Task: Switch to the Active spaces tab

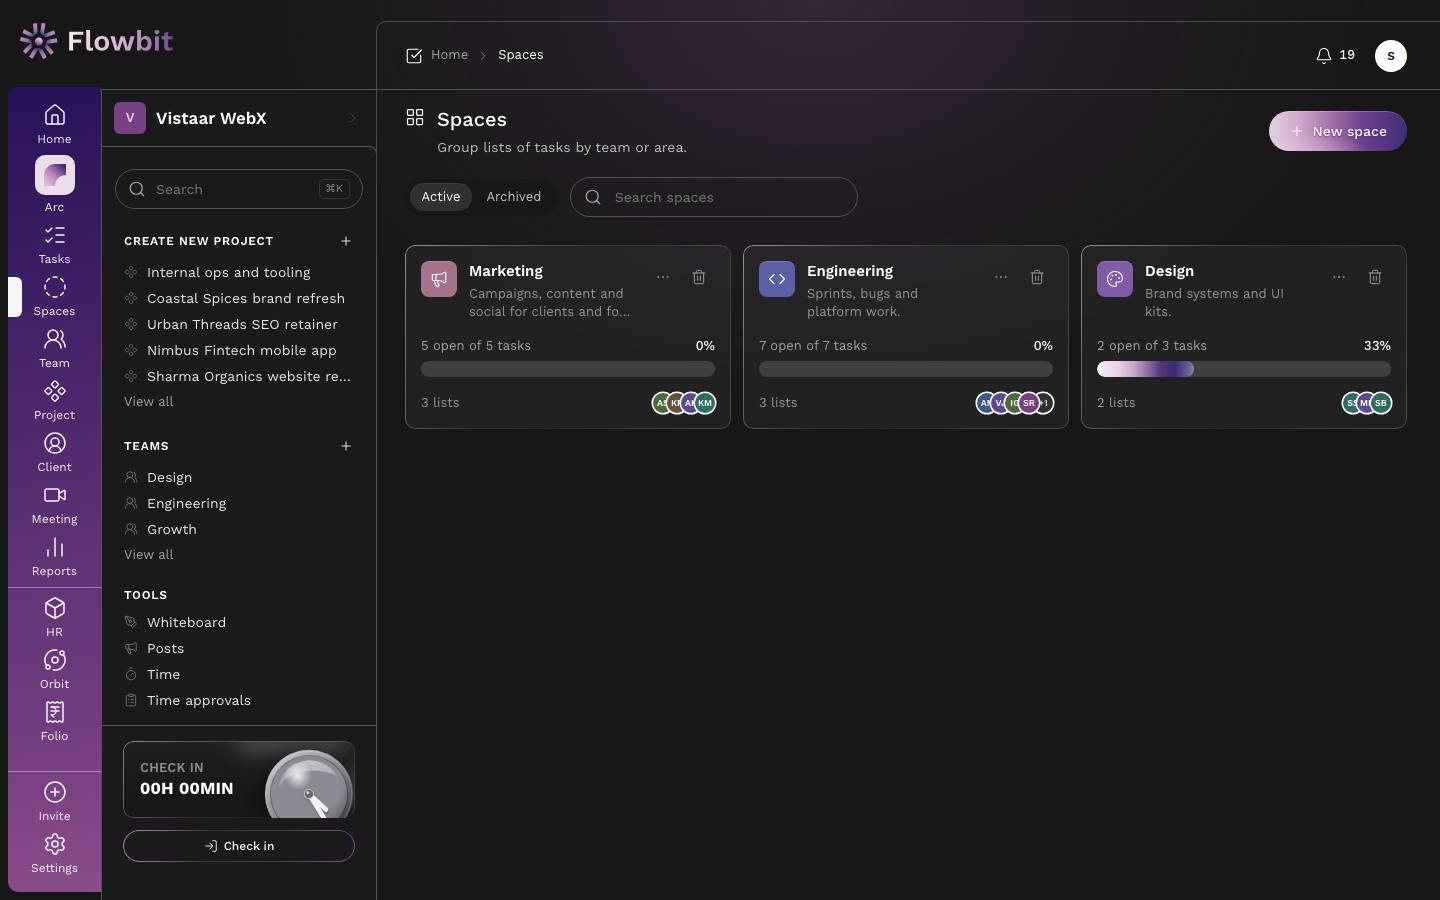Action: click(441, 197)
